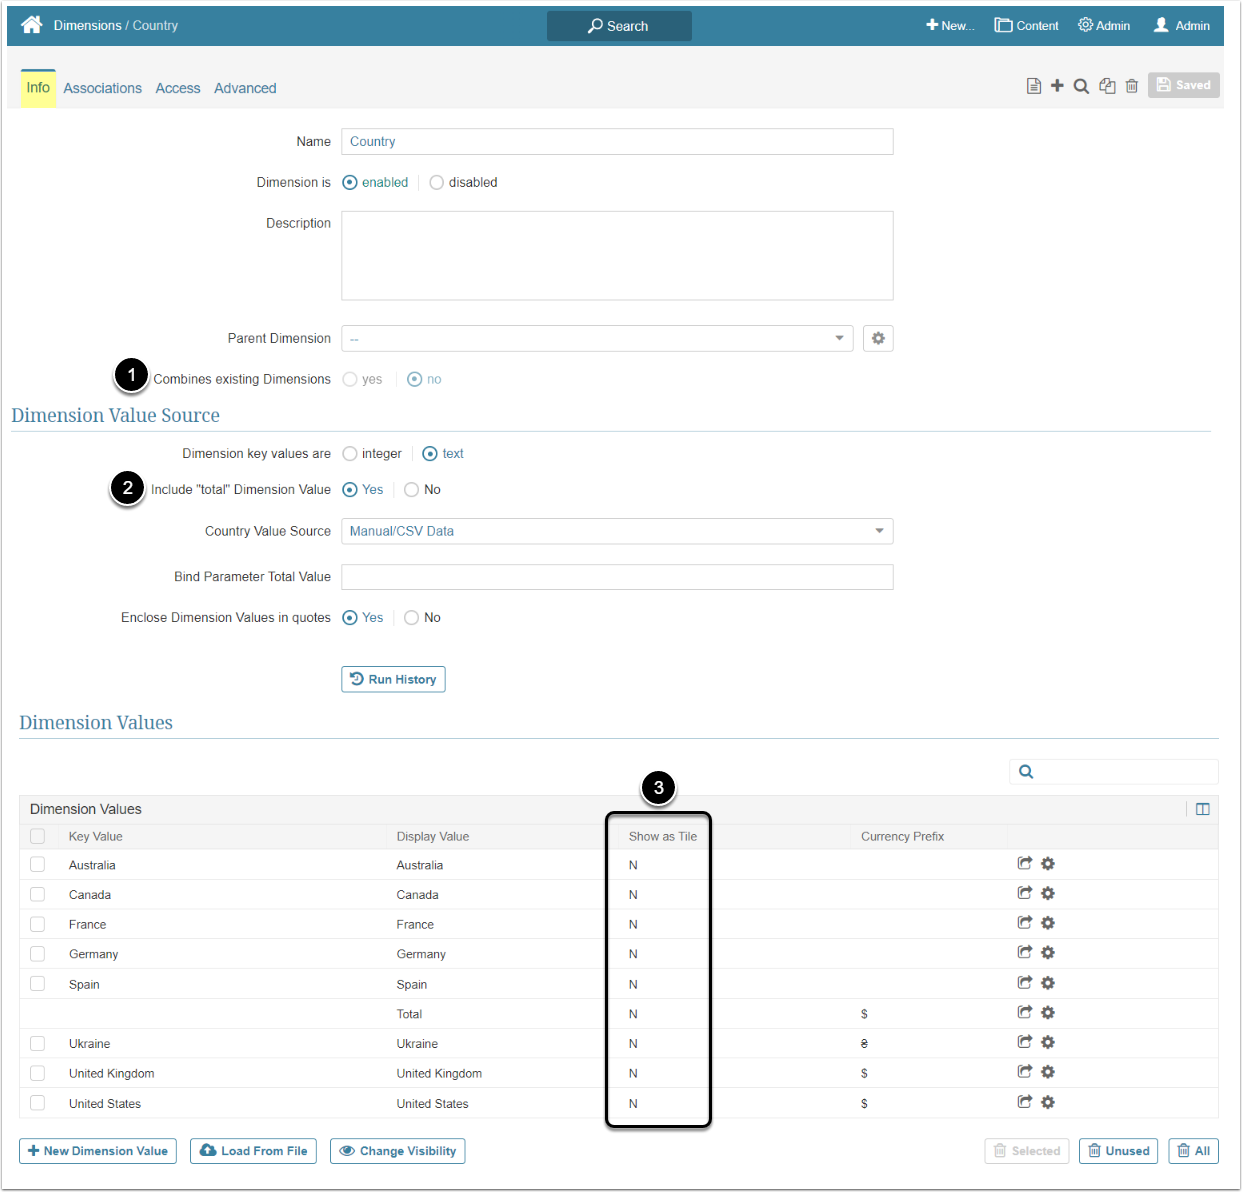Viewport: 1242px width, 1192px height.
Task: Switch to the Advanced tab
Action: [x=245, y=88]
